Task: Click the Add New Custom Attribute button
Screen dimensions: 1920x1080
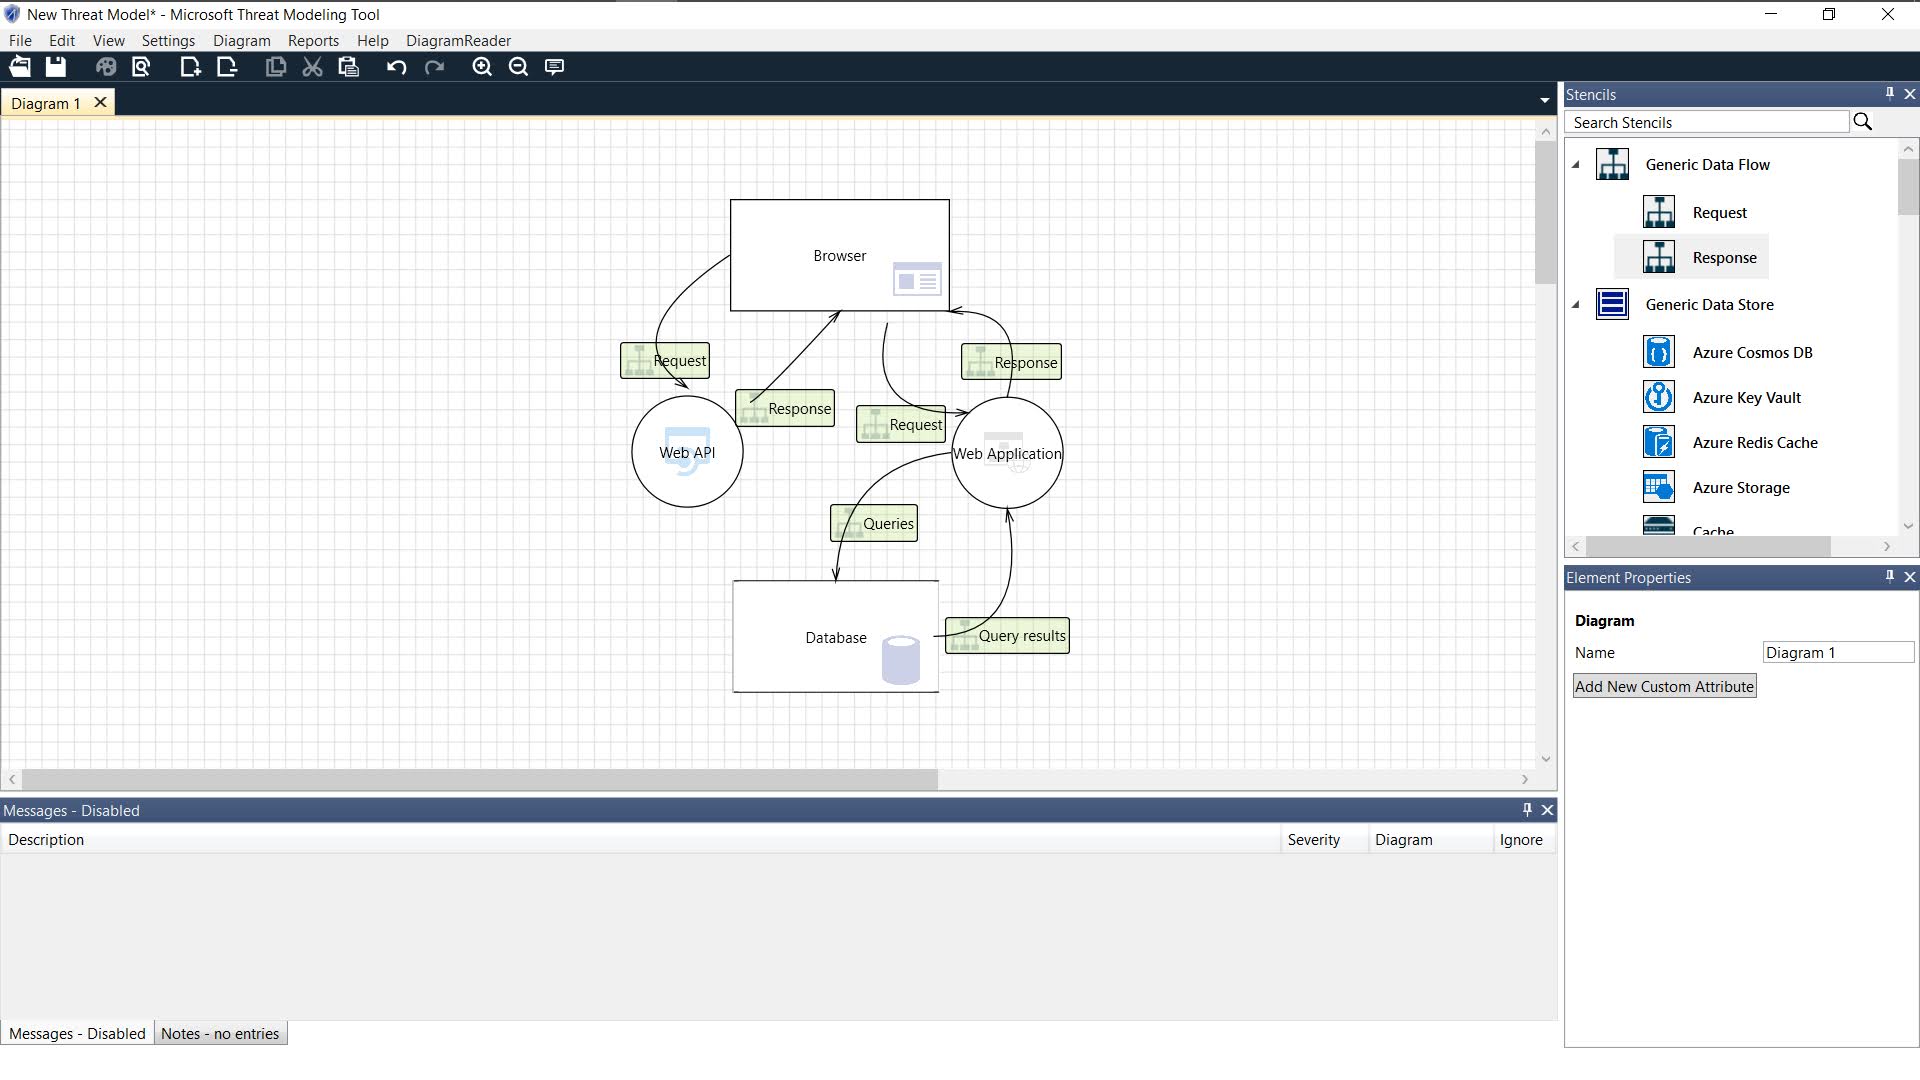Action: coord(1664,687)
